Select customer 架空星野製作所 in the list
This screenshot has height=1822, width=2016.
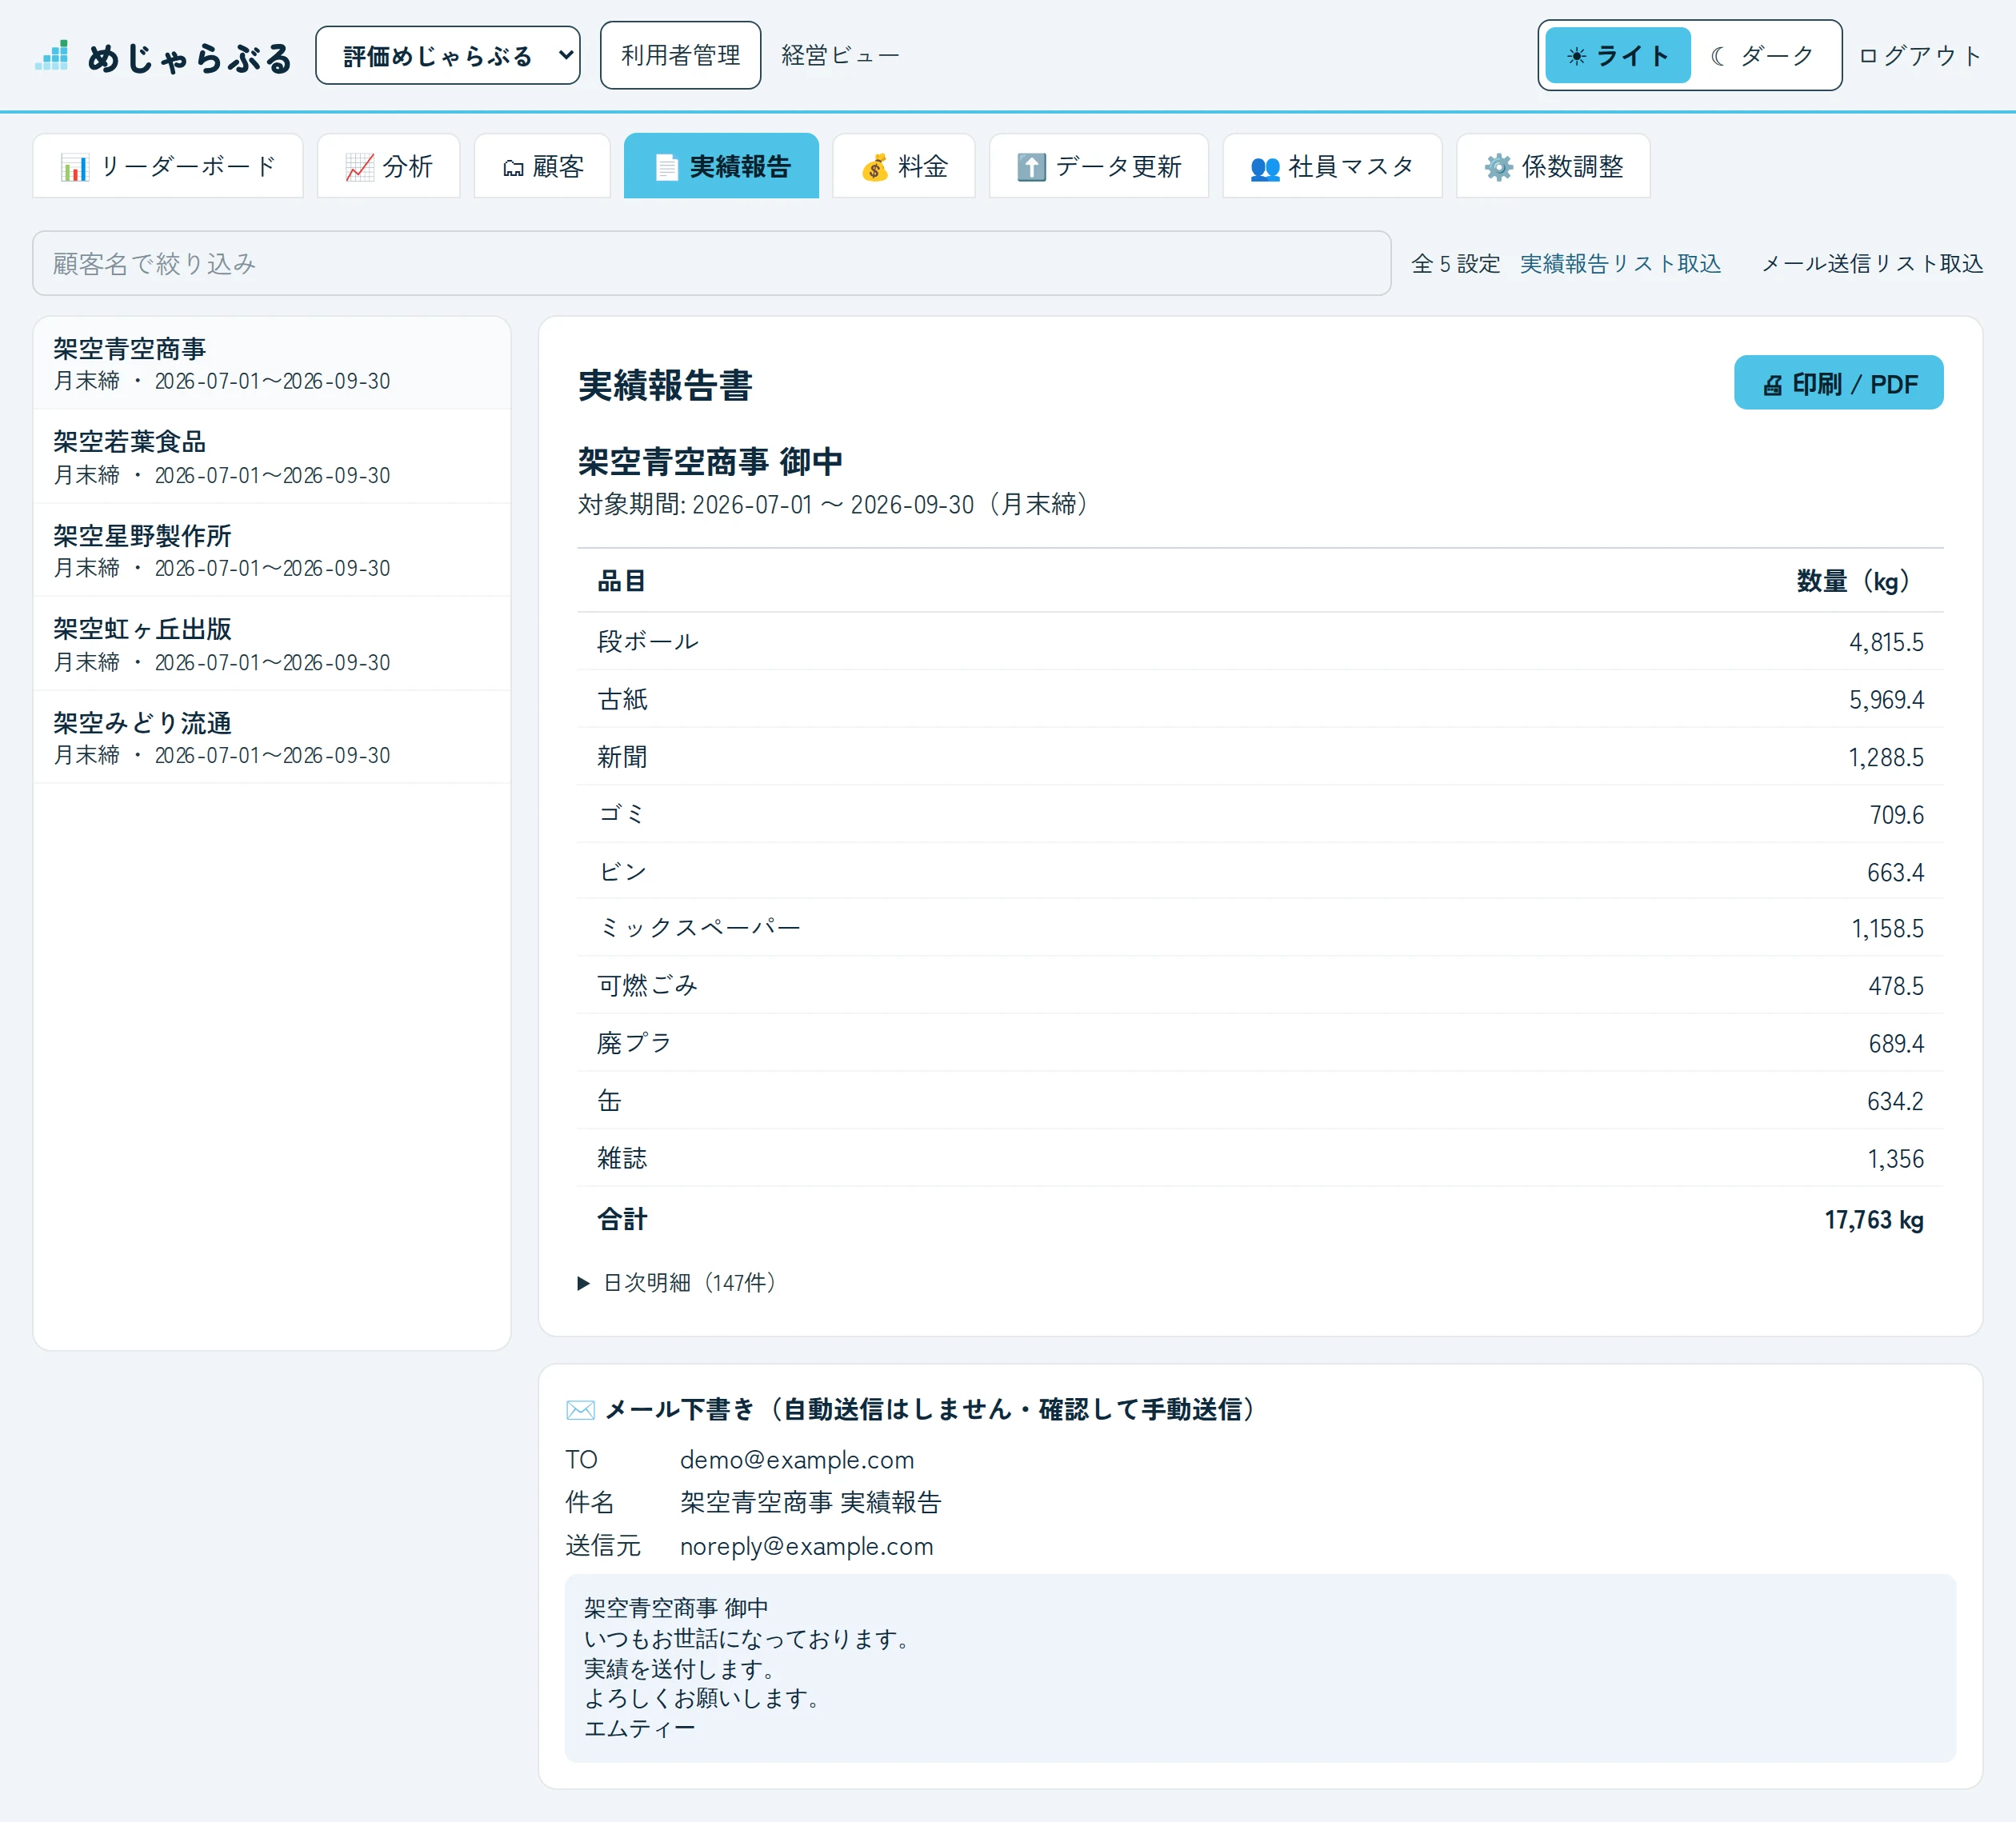click(x=272, y=550)
